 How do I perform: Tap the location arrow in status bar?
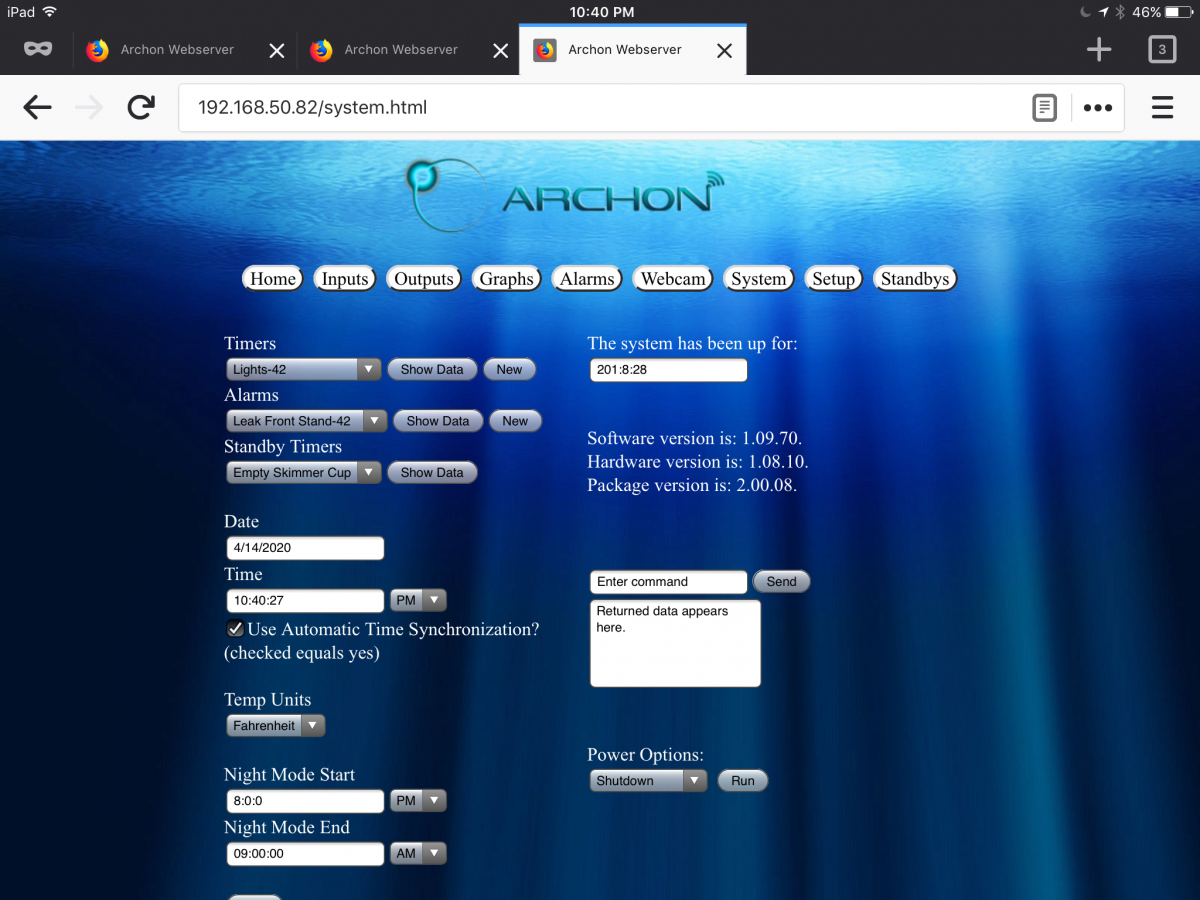click(1104, 12)
